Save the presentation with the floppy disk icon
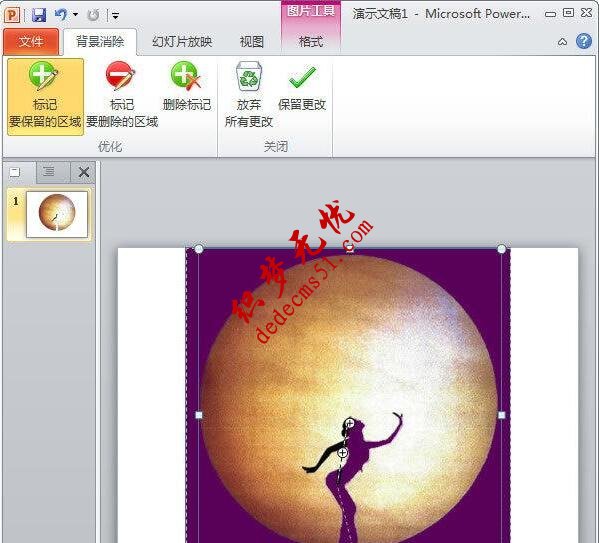The image size is (599, 543). 39,15
